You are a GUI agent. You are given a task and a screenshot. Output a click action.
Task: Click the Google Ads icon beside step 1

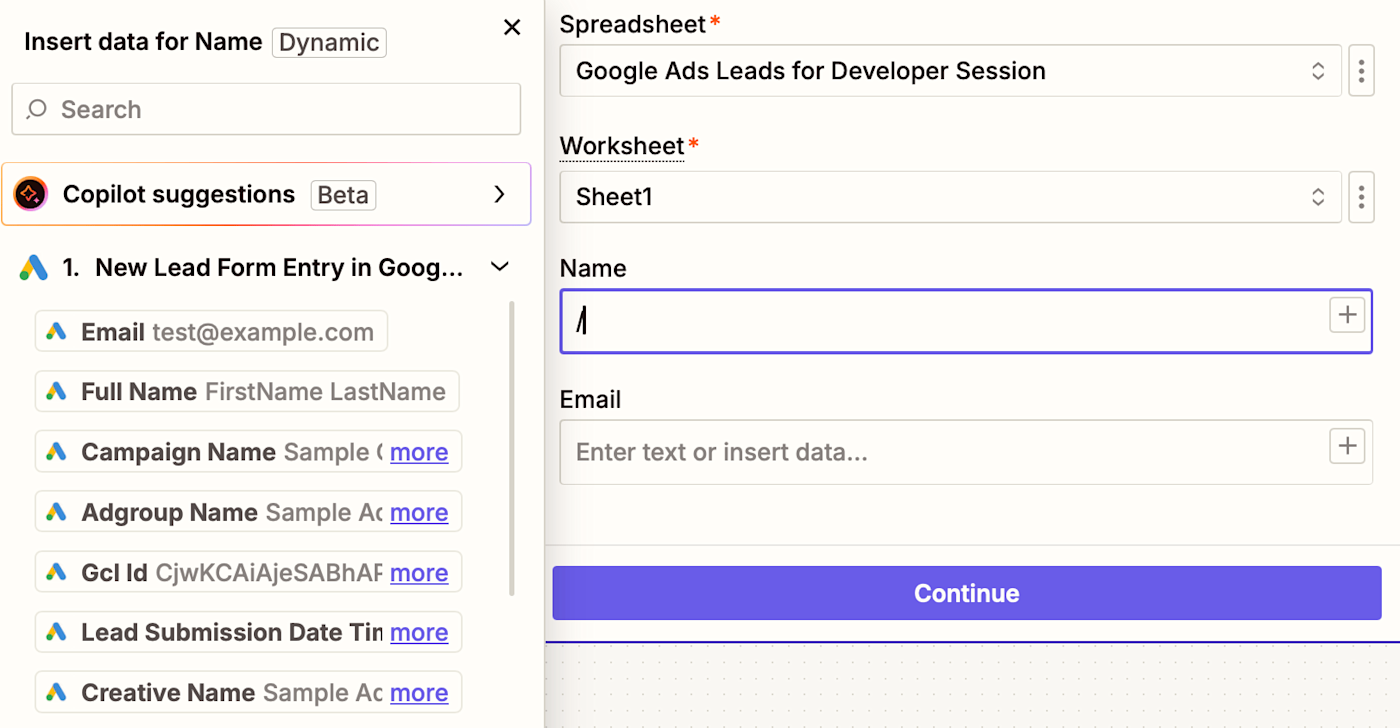coord(33,268)
